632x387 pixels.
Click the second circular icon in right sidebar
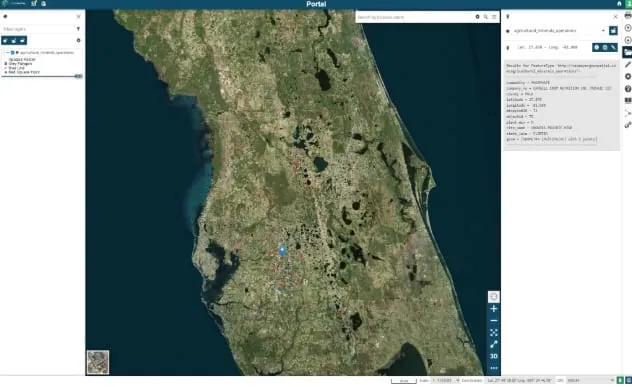[x=628, y=40]
